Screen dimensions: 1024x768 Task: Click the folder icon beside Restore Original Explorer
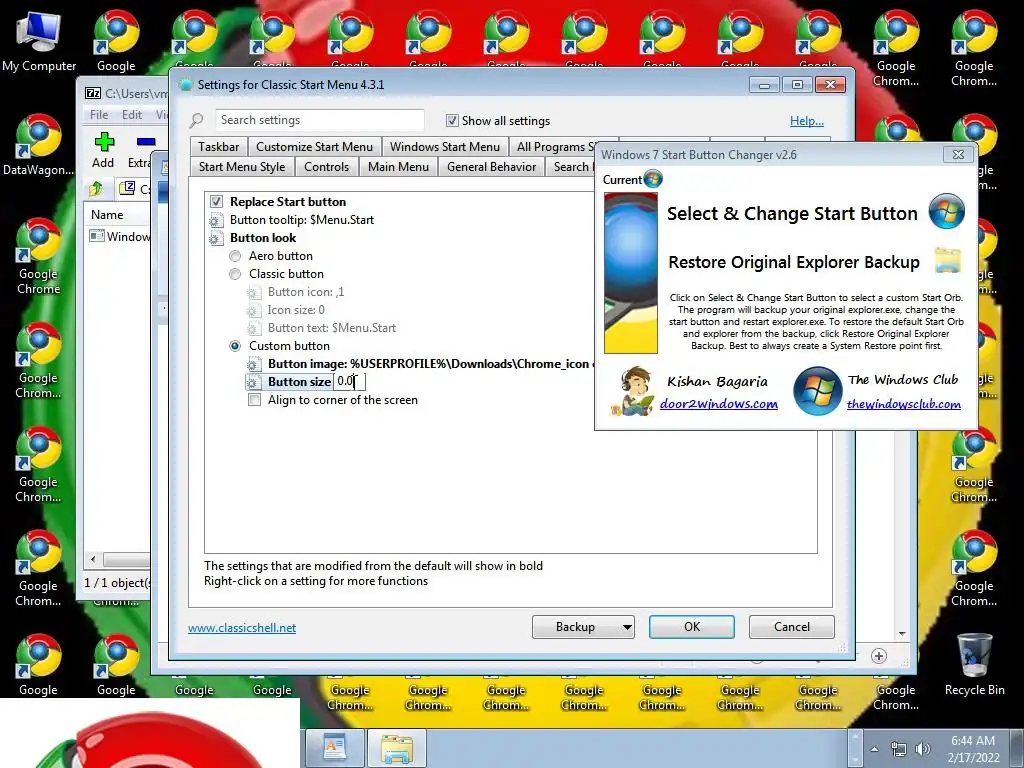pos(948,261)
